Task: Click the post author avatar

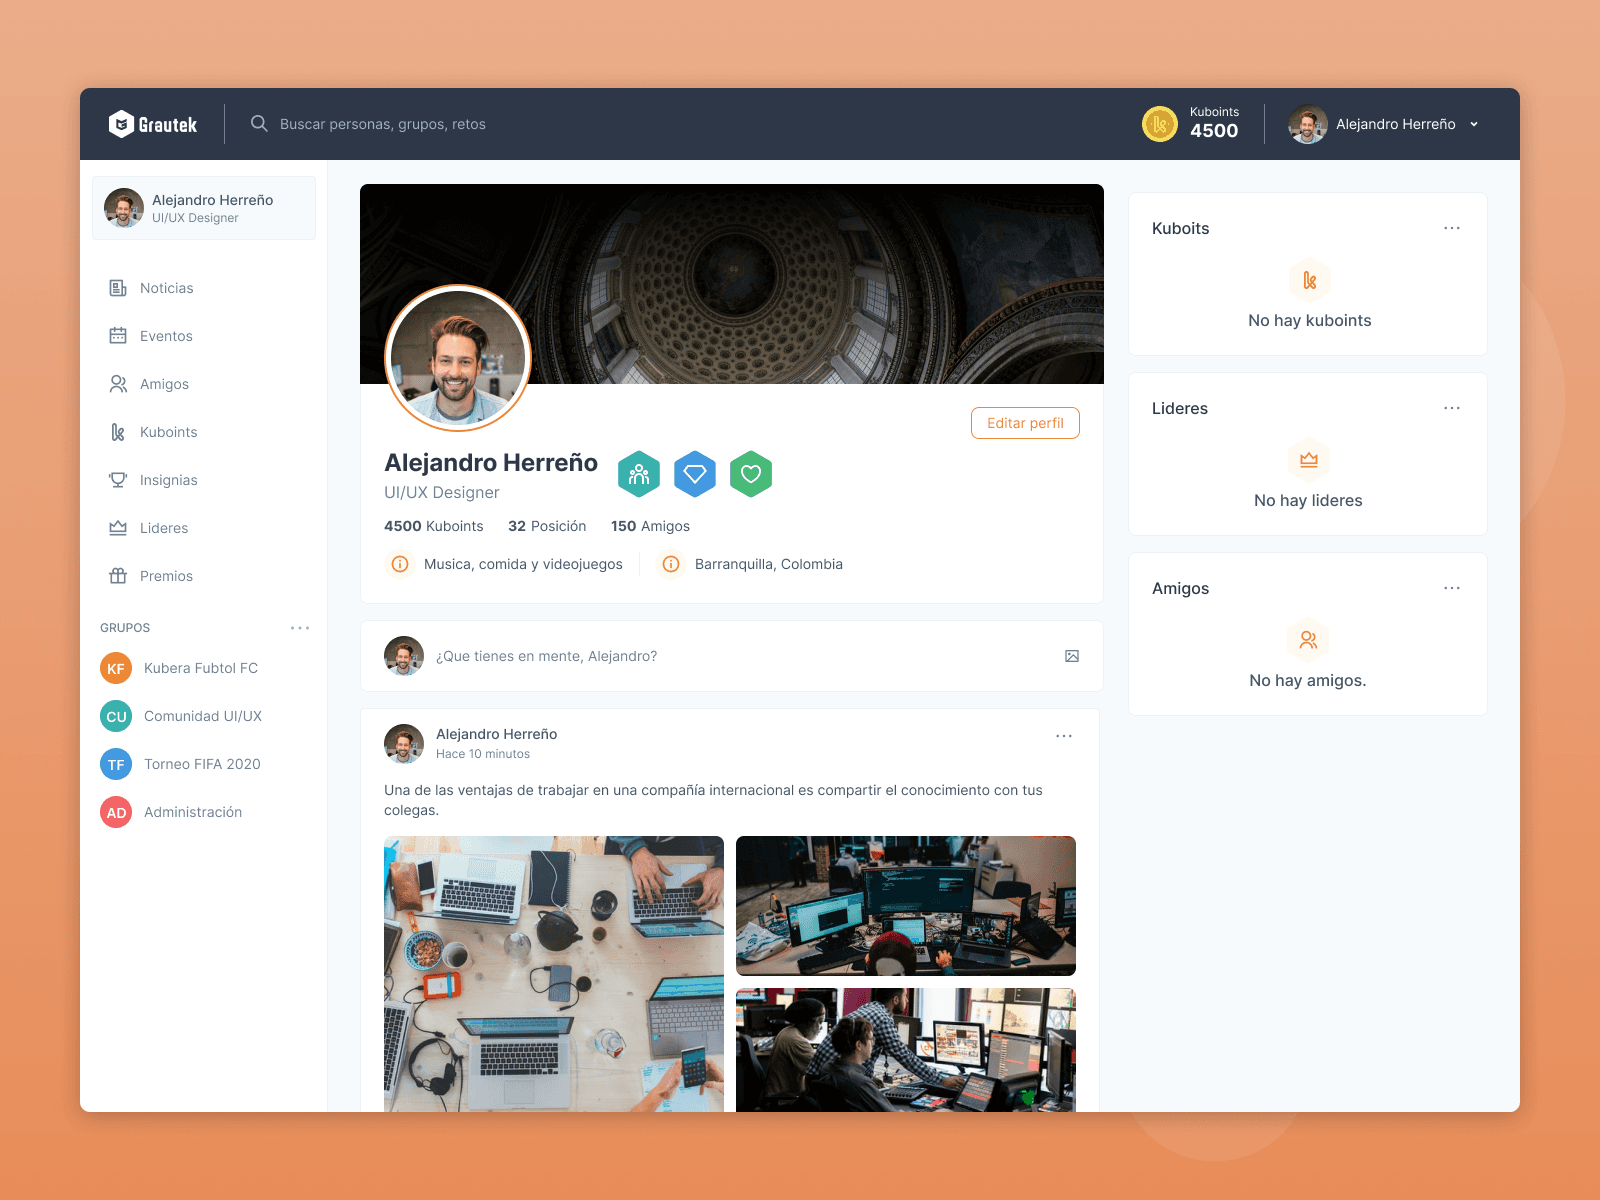Action: (x=404, y=744)
